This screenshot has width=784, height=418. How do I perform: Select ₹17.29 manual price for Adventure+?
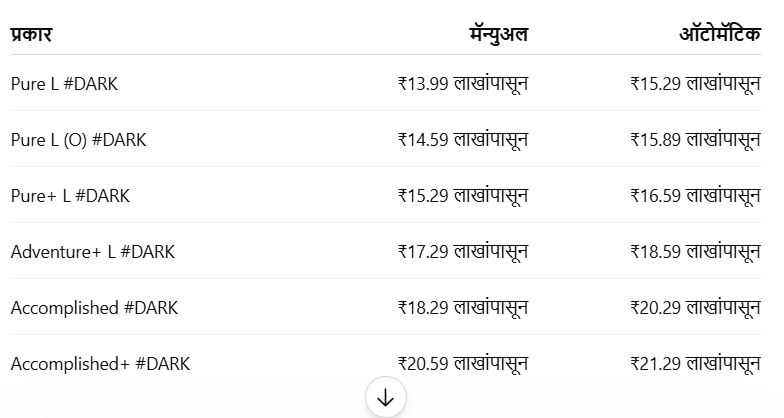point(463,252)
